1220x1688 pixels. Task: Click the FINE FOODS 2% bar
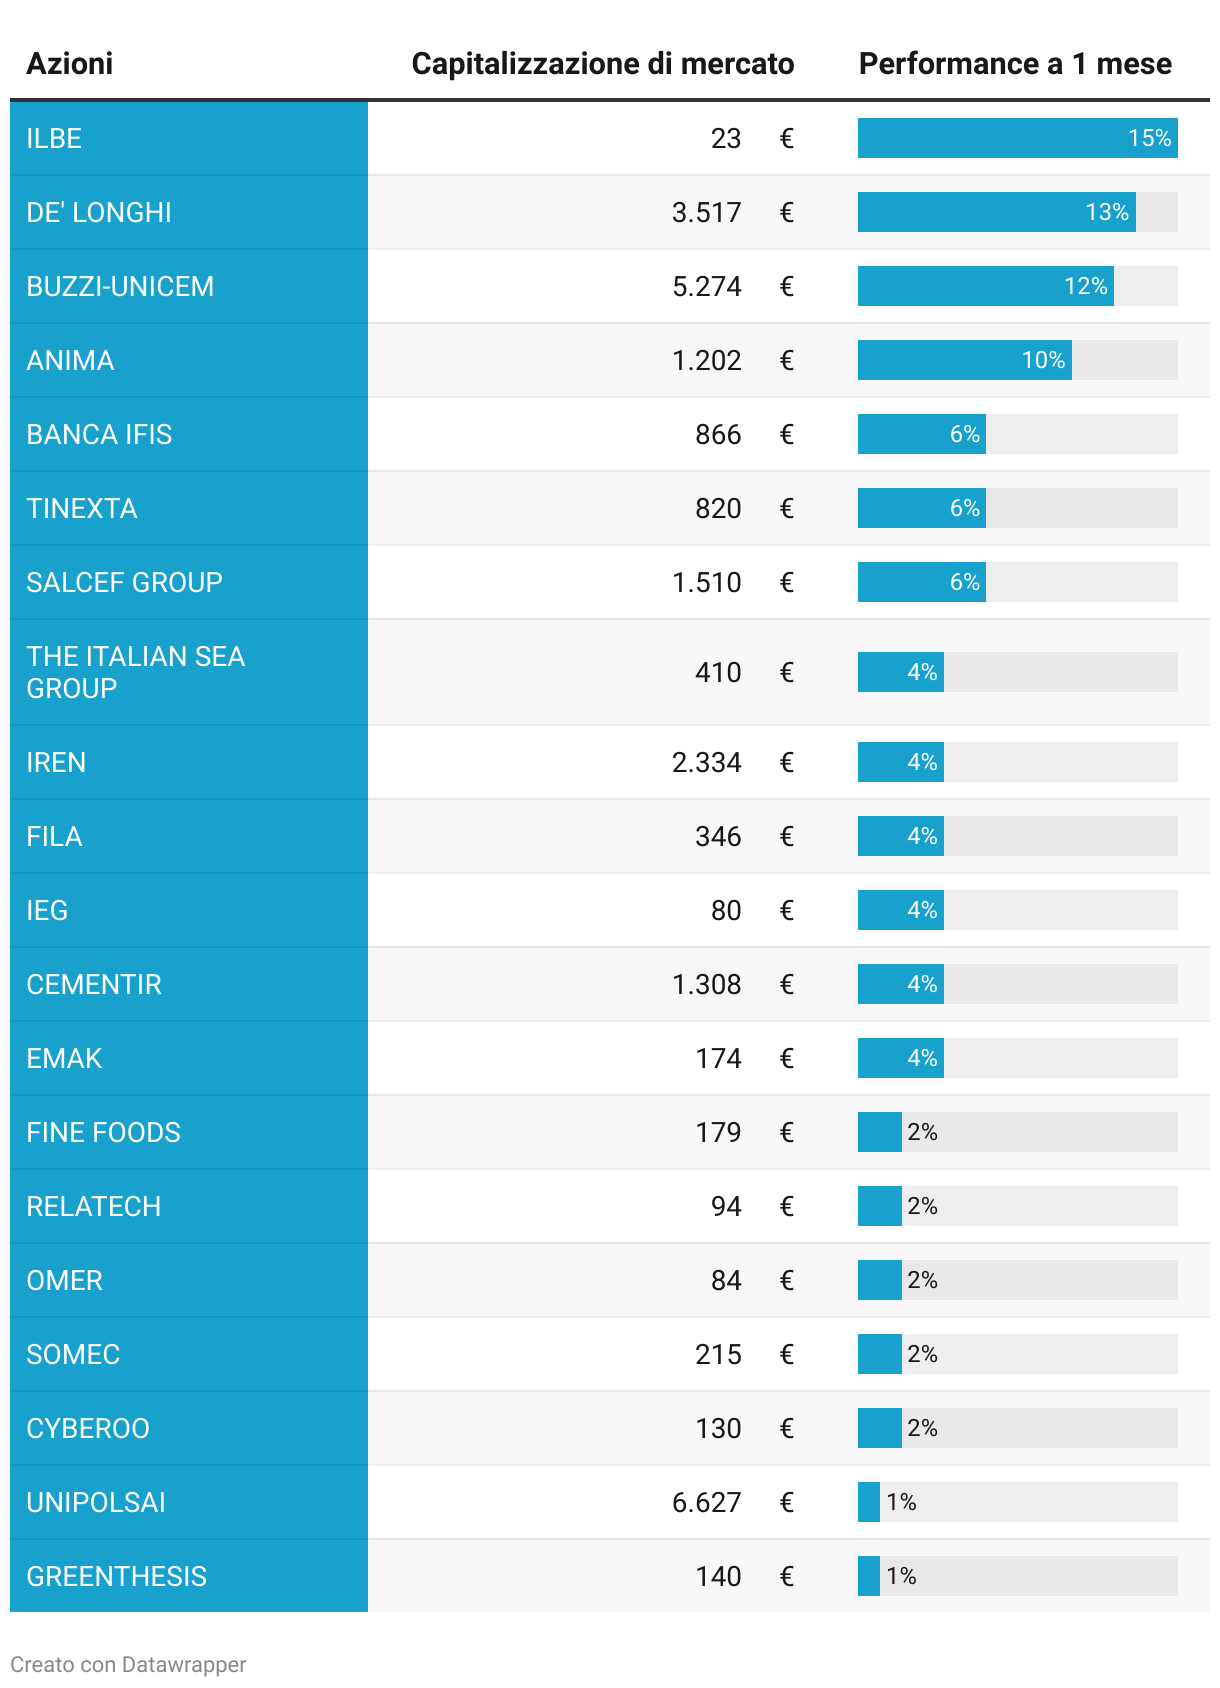click(x=880, y=1132)
